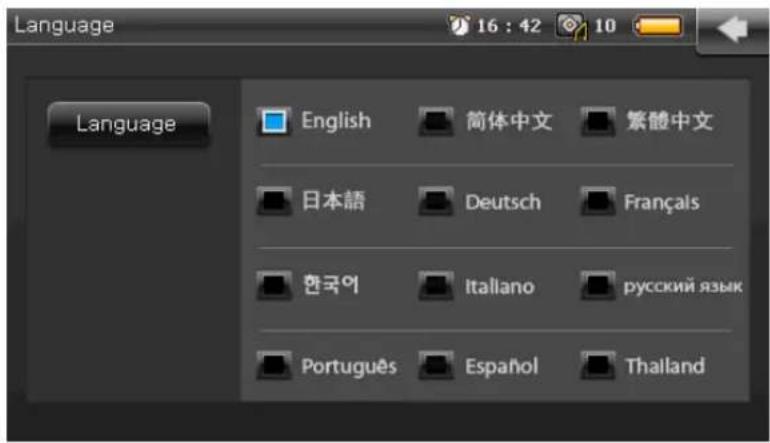The width and height of the screenshot is (770, 443).
Task: Click the Português label text
Action: tap(349, 367)
